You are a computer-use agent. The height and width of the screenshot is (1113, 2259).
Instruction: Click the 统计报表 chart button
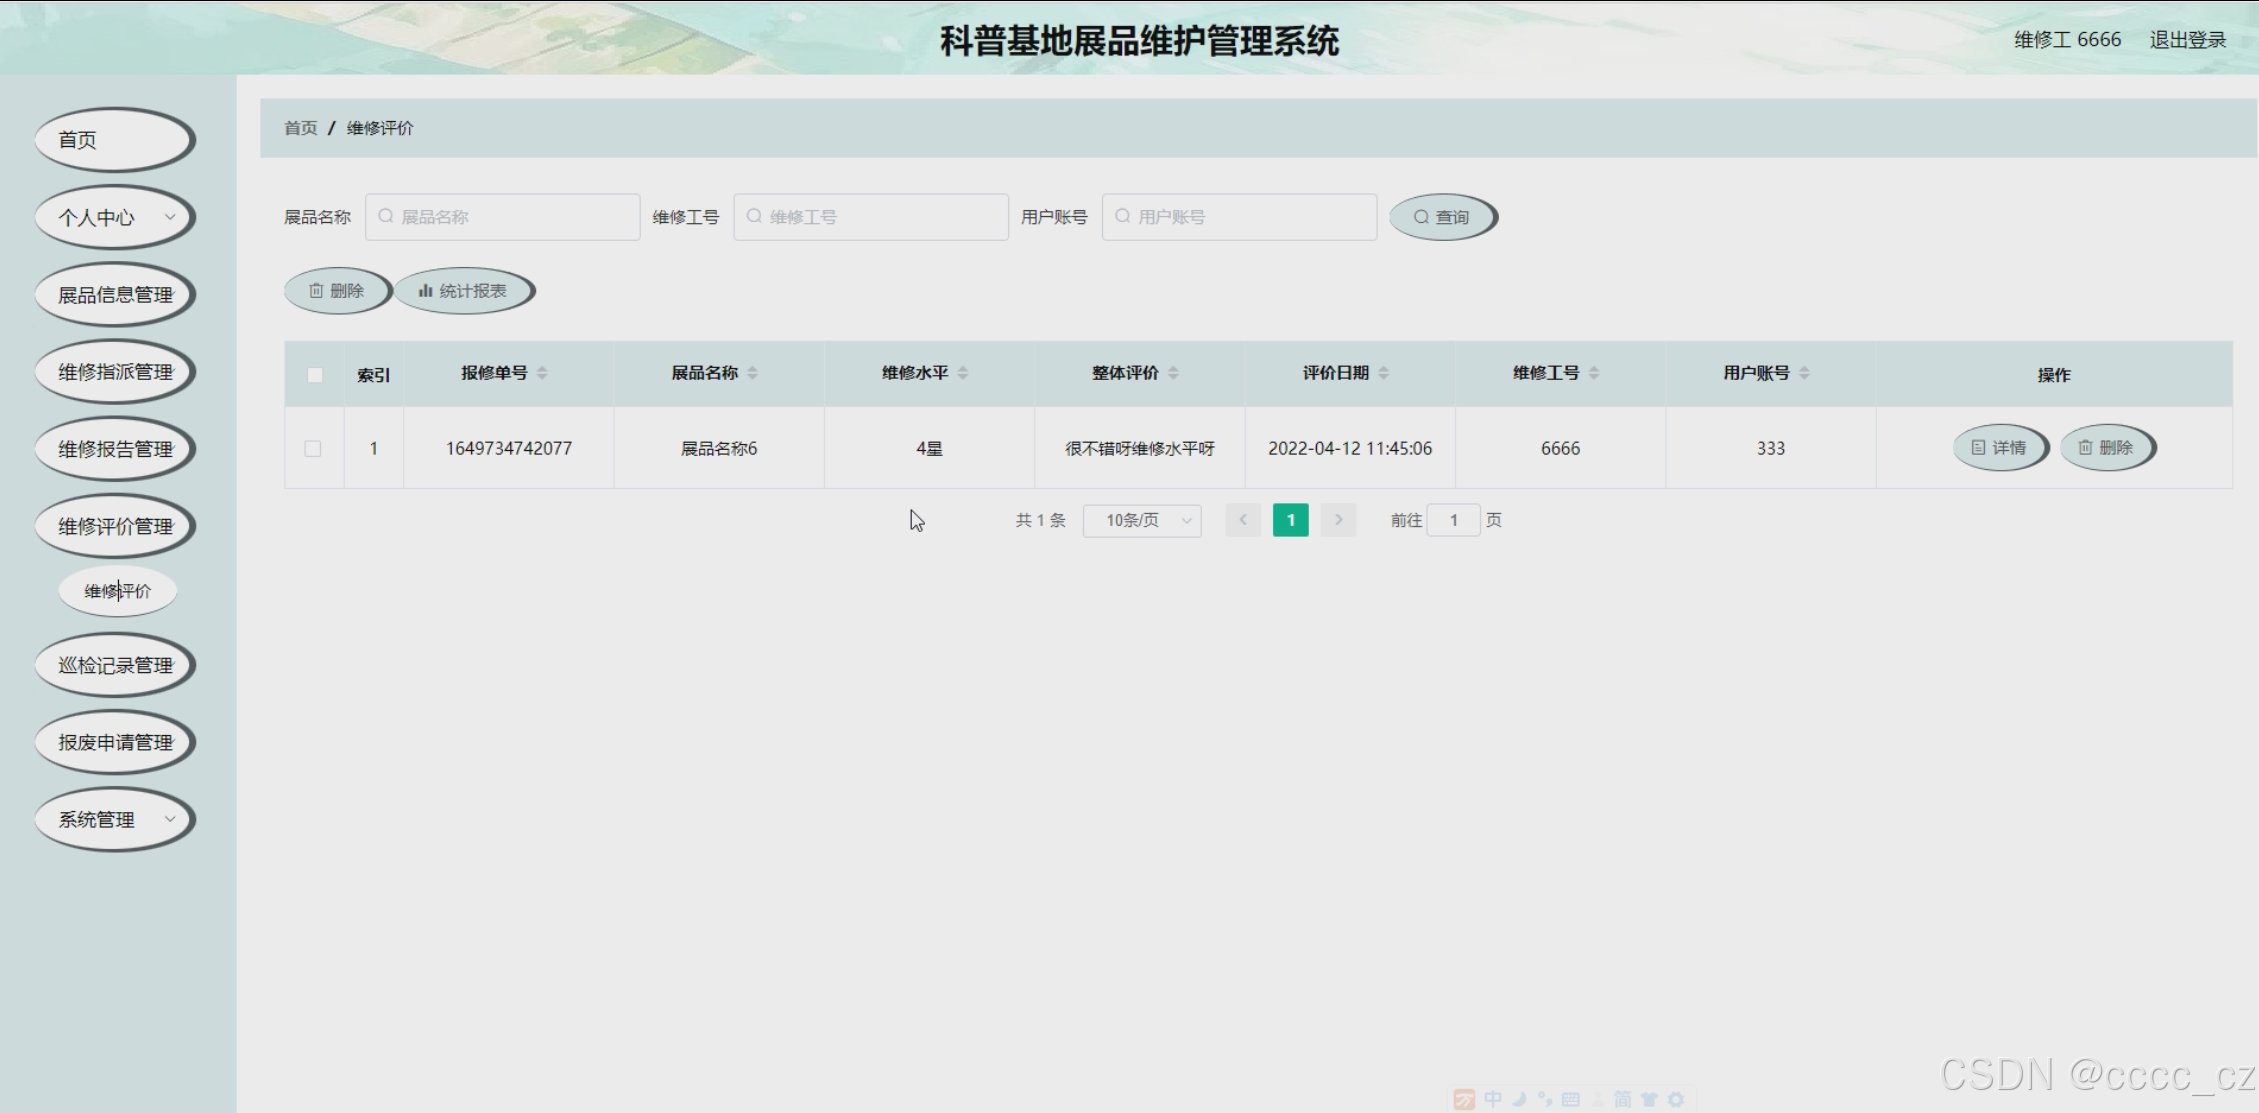463,291
